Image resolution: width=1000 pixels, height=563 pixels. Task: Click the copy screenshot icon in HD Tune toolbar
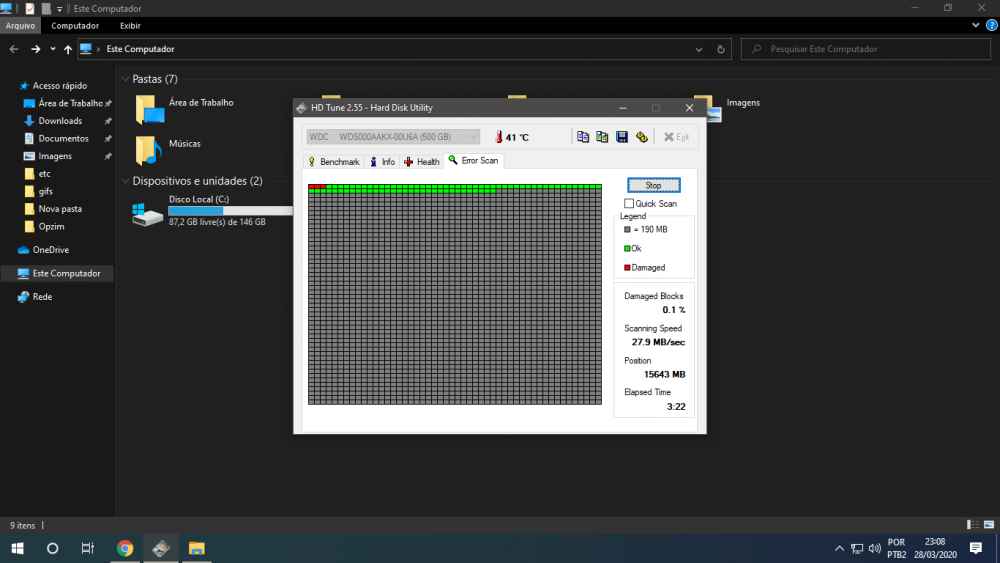point(602,137)
